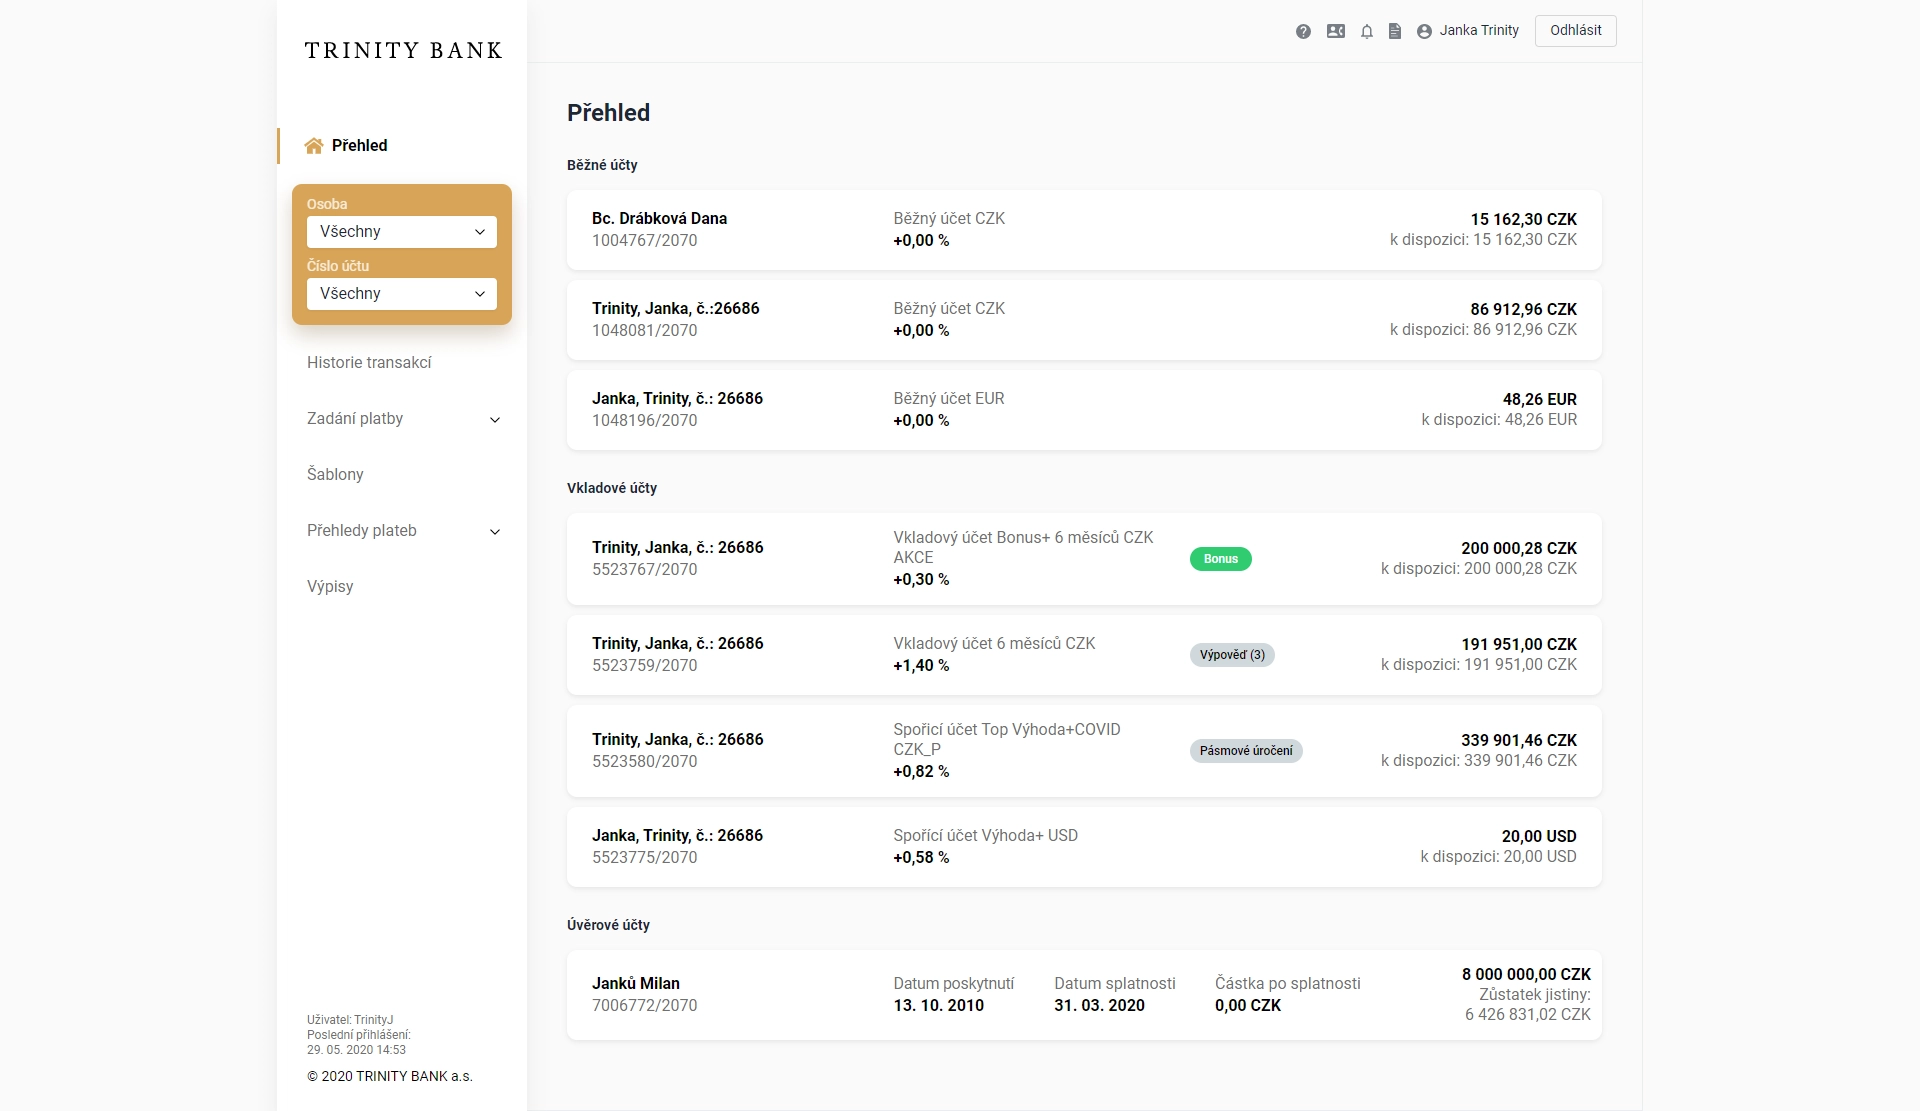Click the green Bonus badge
Screen dimensions: 1920x1111
click(x=1220, y=559)
